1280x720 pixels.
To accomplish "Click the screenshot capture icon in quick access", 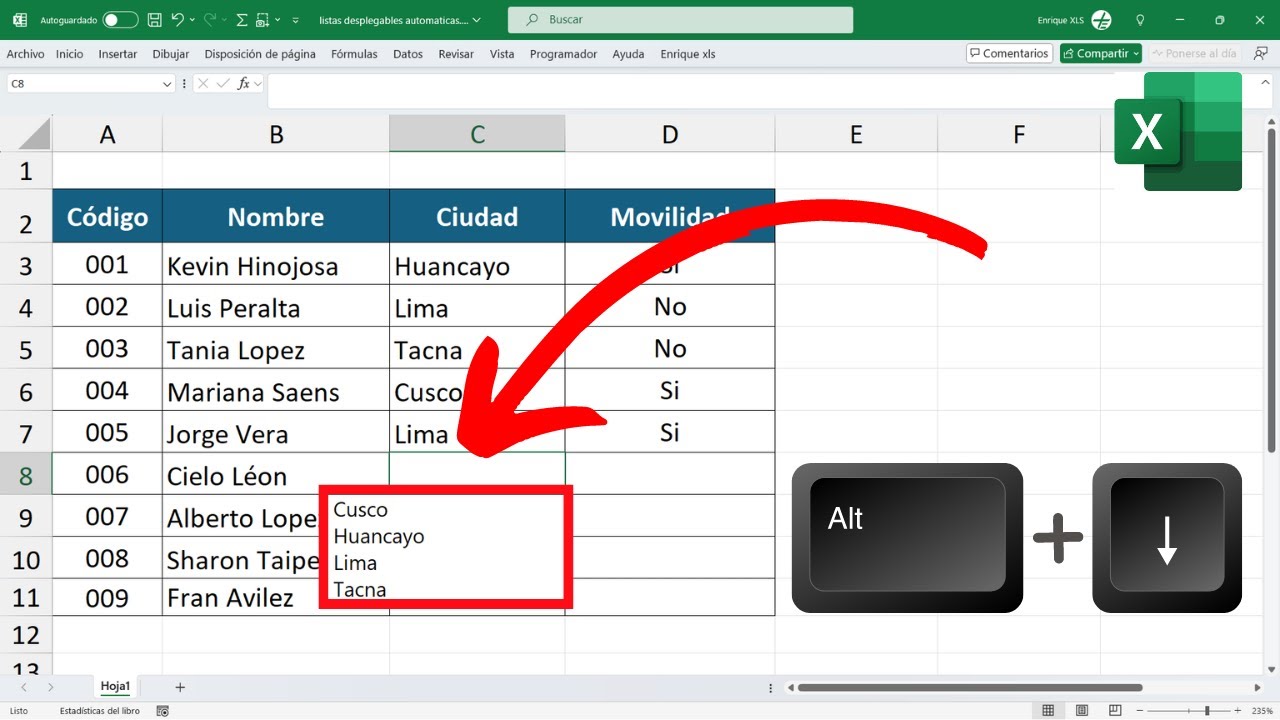I will tap(262, 20).
